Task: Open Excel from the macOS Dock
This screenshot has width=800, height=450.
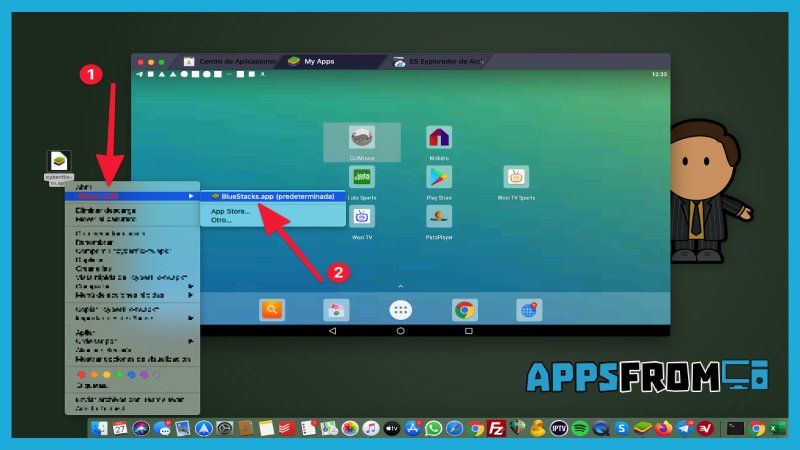Action: tap(777, 428)
